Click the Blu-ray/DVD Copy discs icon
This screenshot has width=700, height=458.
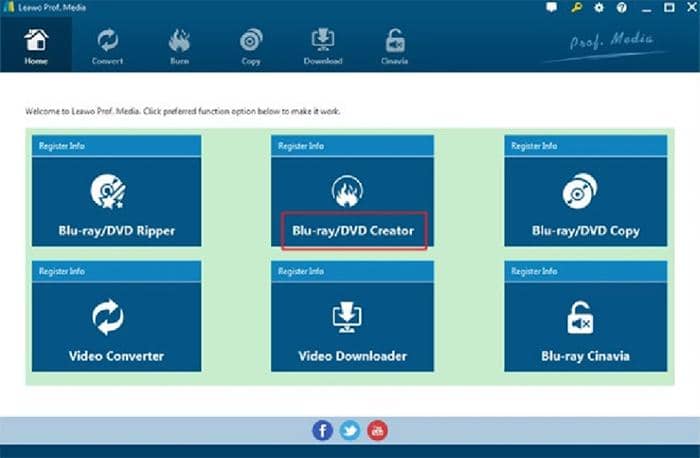pos(579,191)
